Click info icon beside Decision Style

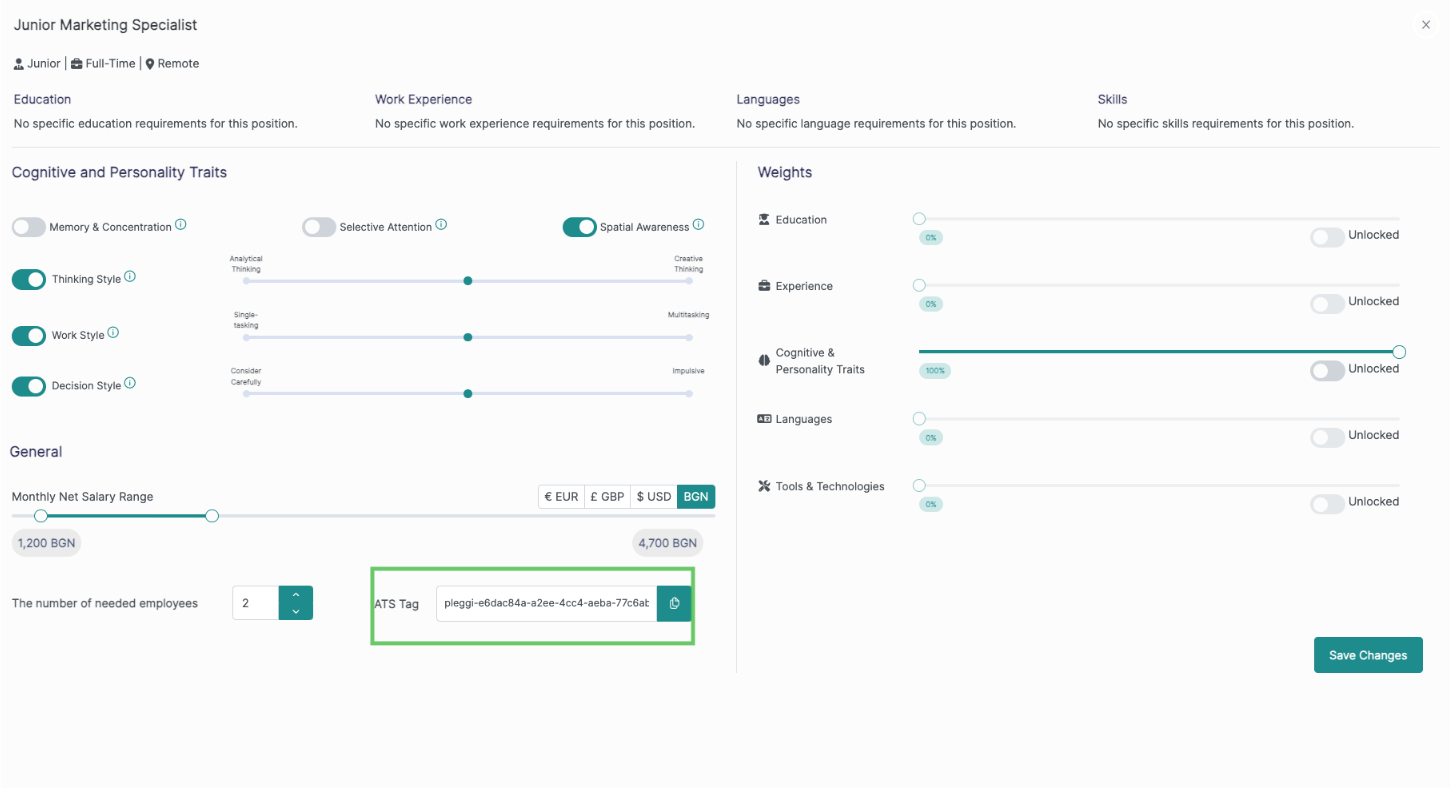point(130,383)
